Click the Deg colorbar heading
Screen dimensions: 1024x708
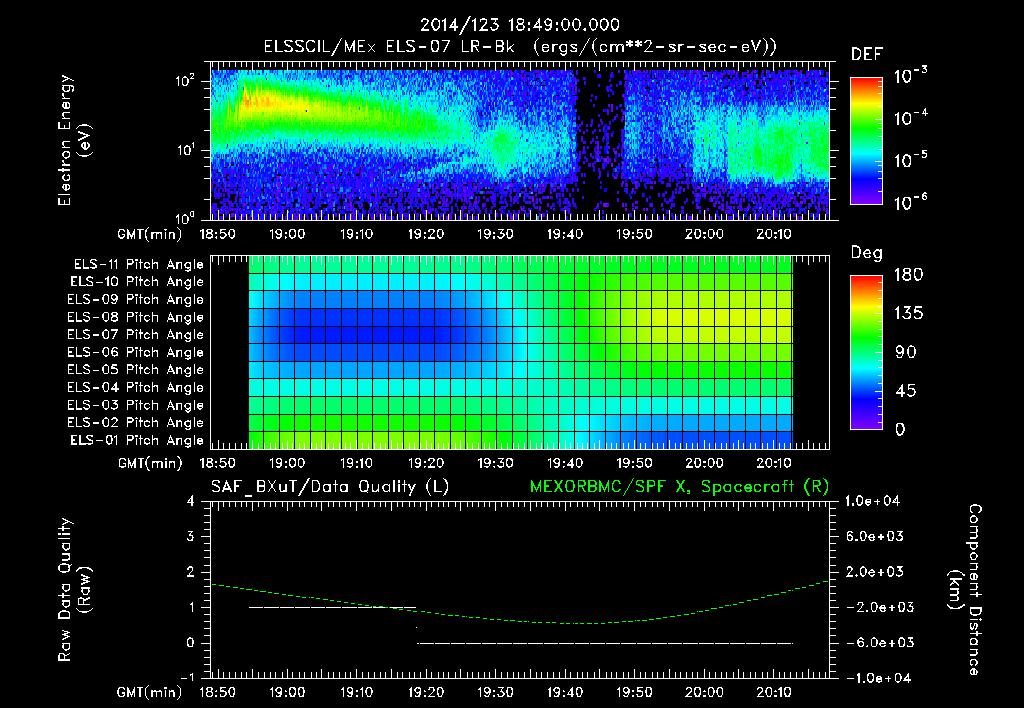coord(867,253)
